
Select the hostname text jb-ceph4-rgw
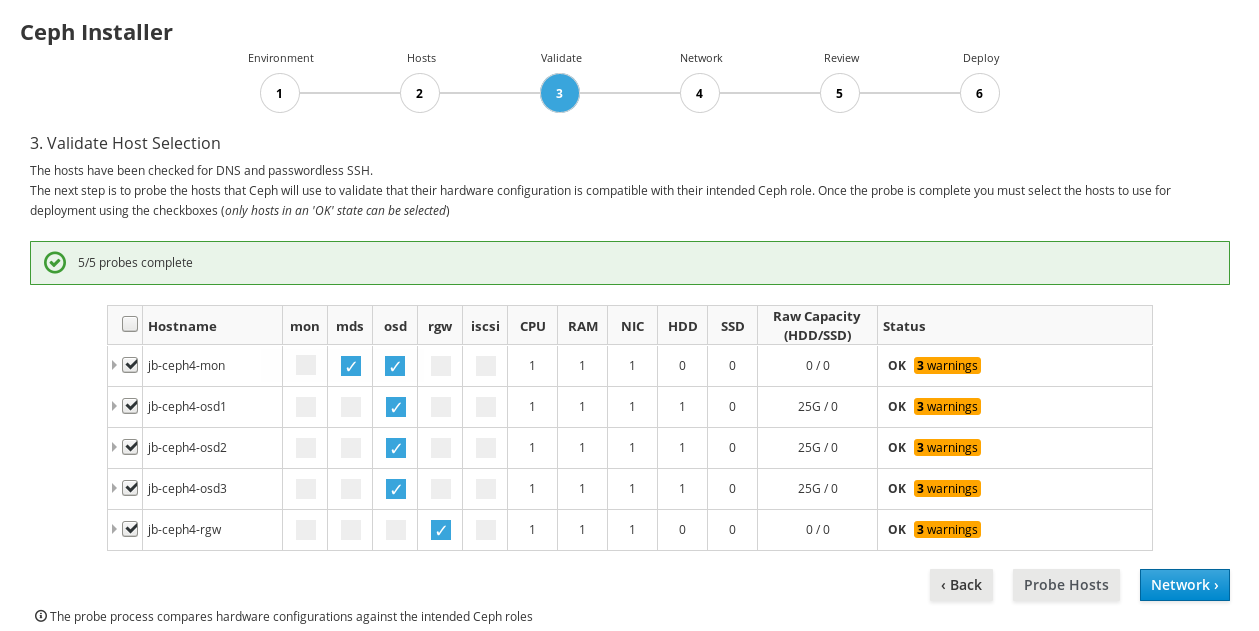click(x=184, y=530)
